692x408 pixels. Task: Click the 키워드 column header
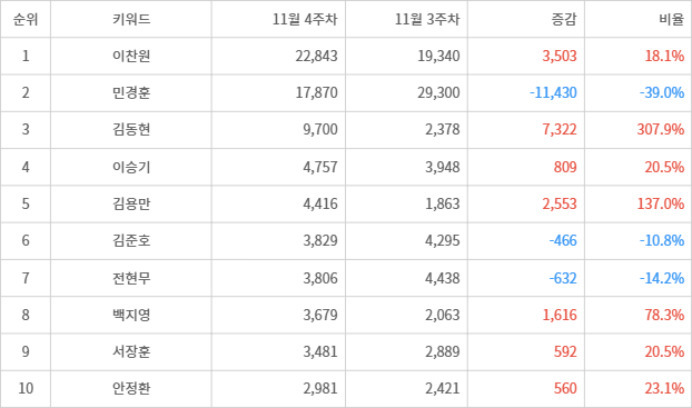click(x=132, y=19)
